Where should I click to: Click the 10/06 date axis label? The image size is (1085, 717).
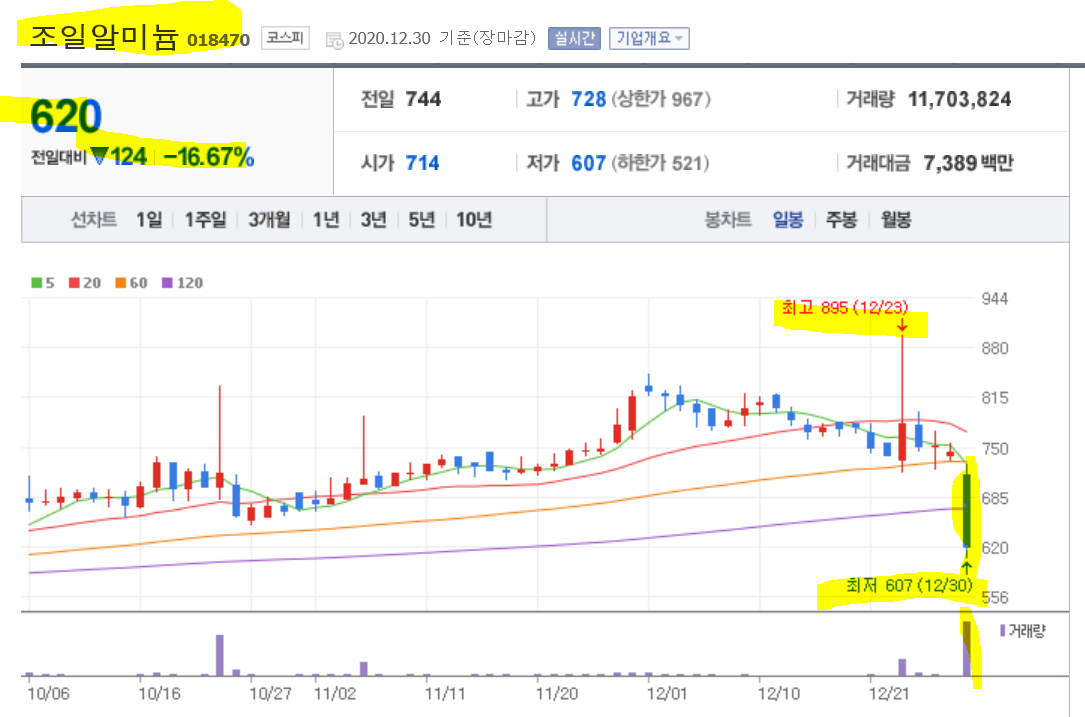click(x=48, y=693)
